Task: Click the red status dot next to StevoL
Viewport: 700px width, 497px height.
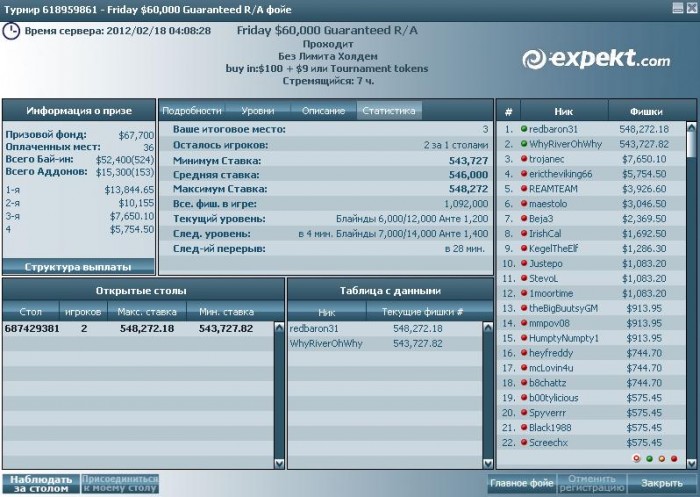Action: tap(524, 278)
